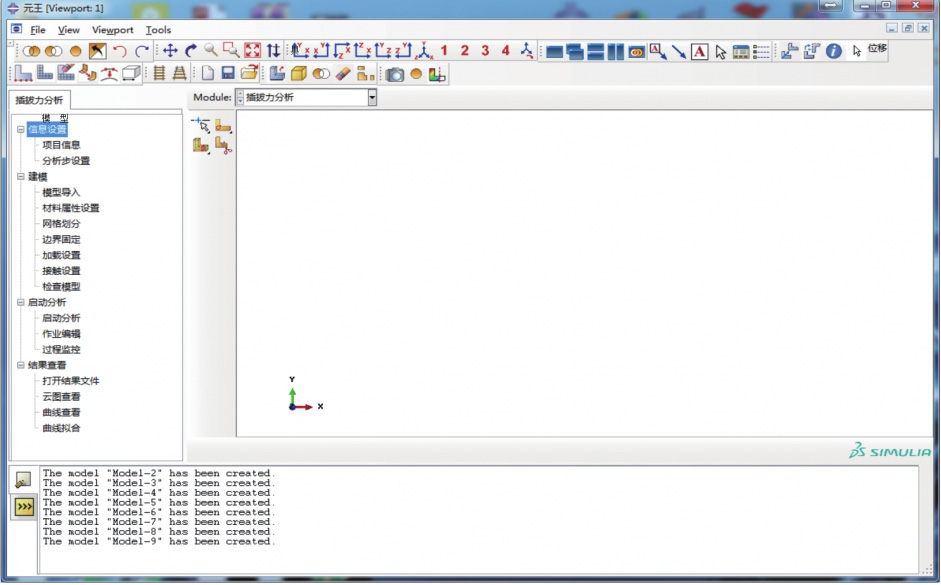Click the blue Query Information icon
This screenshot has height=585, width=941.
point(834,51)
